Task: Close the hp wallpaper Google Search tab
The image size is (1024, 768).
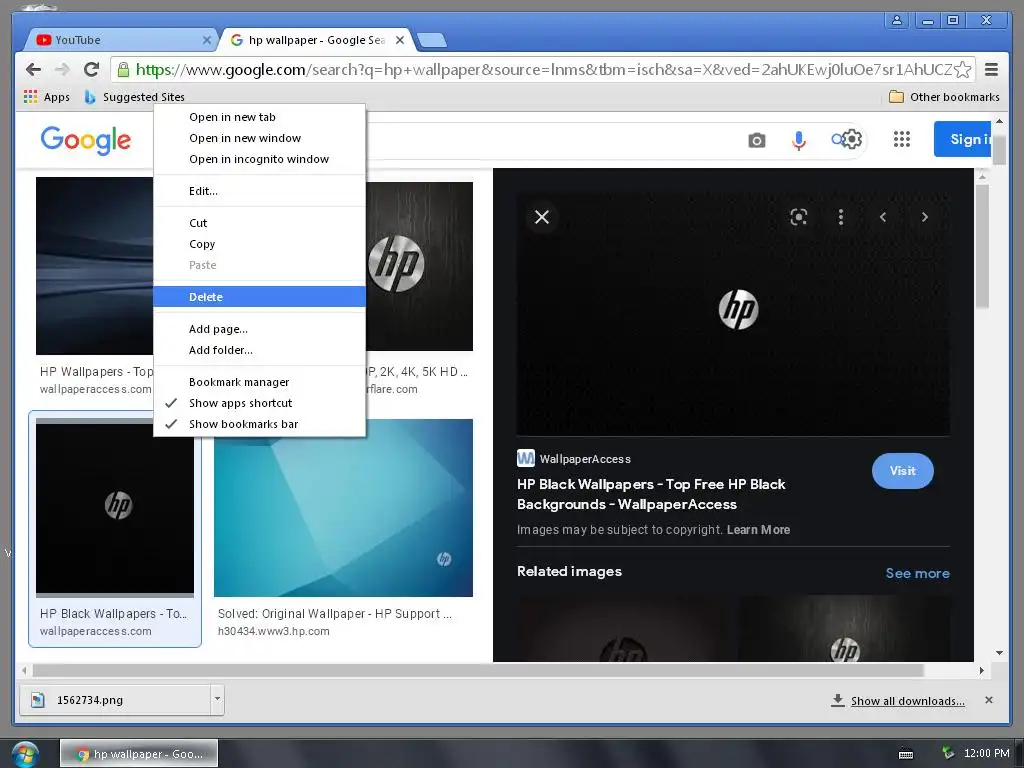Action: (x=400, y=40)
